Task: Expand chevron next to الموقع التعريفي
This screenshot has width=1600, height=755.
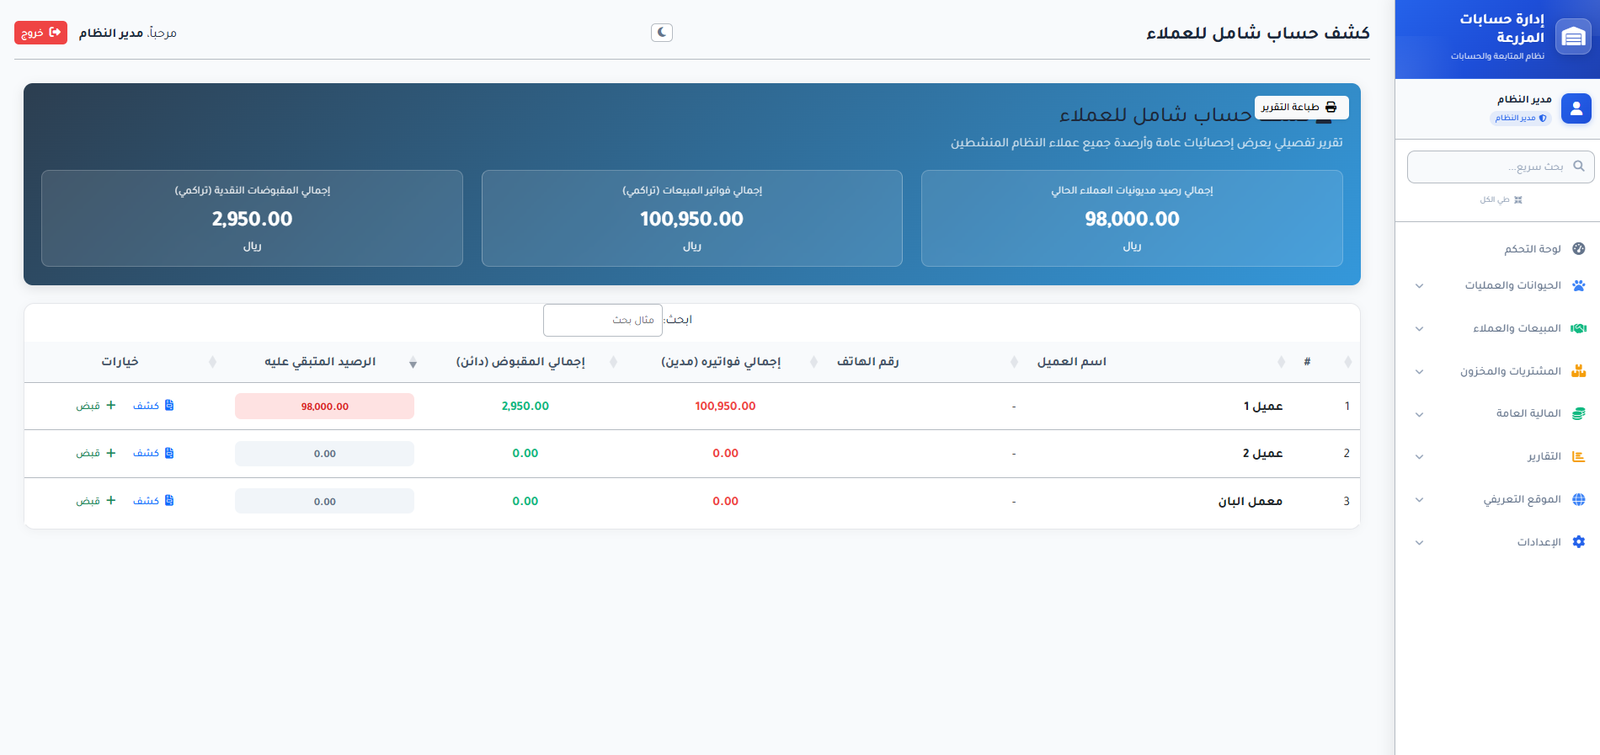Action: [1419, 500]
